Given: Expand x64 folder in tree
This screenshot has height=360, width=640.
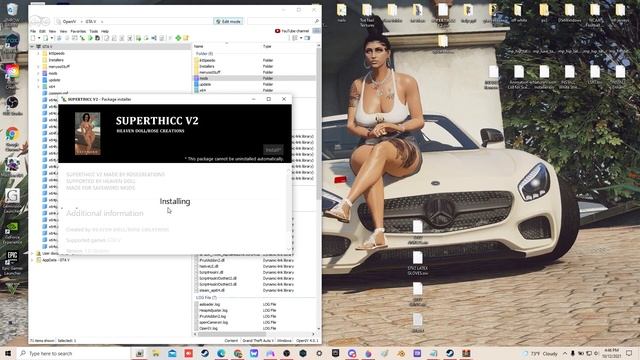Looking at the screenshot, I should coord(39,87).
